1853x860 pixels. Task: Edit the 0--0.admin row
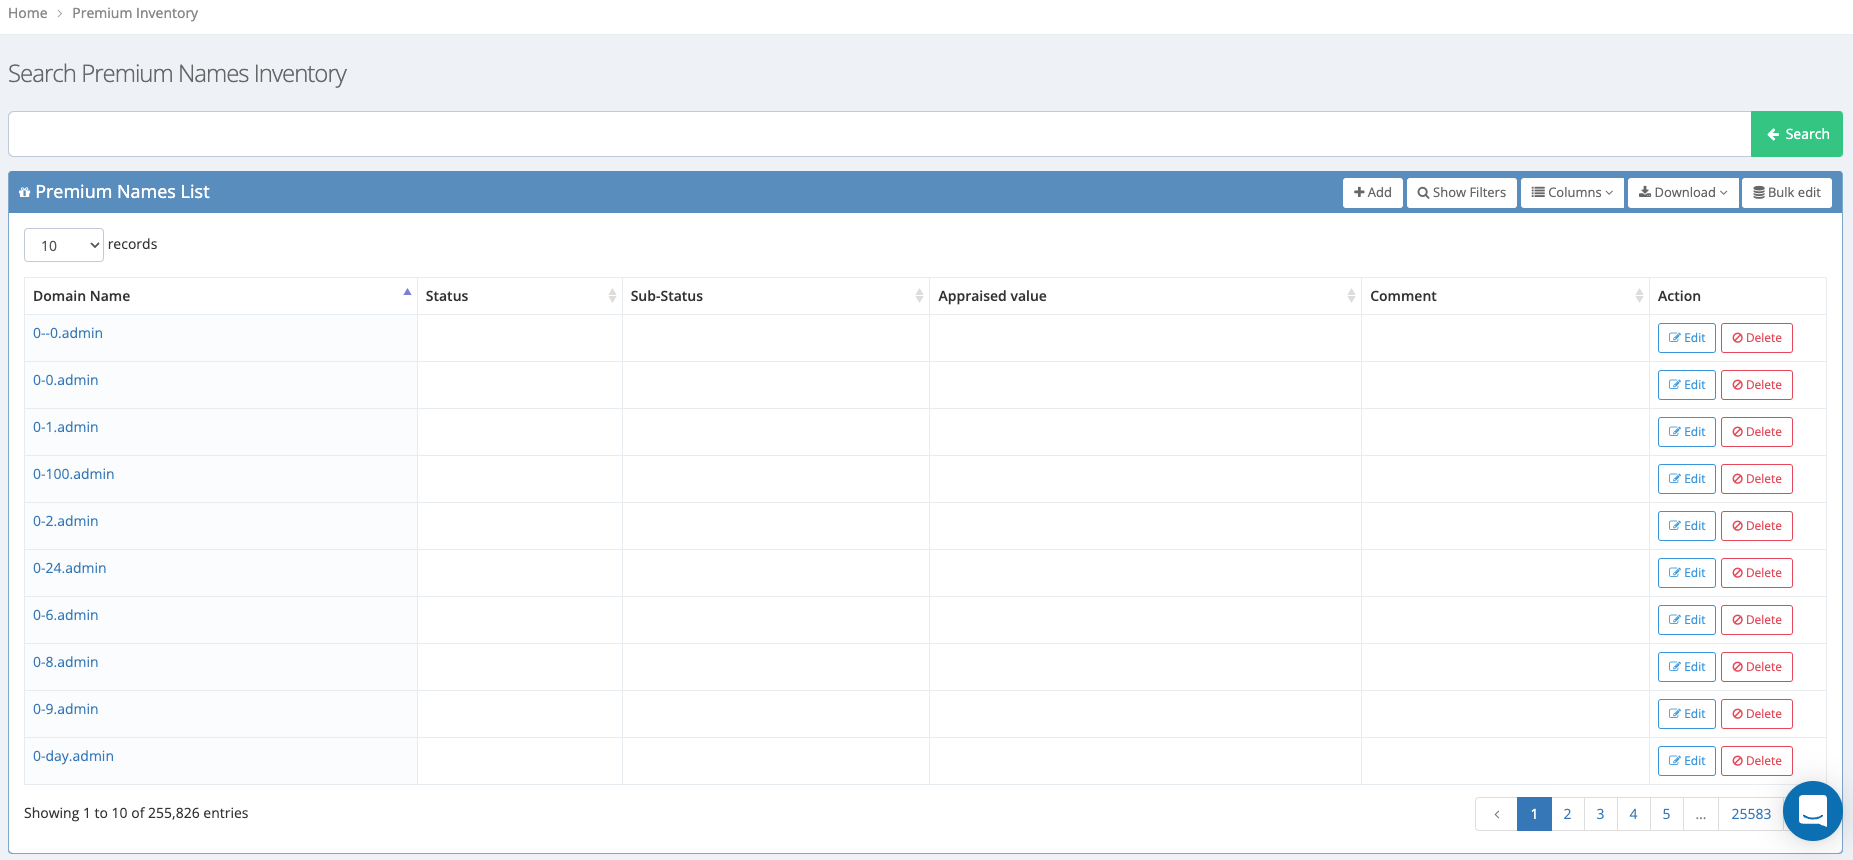[1686, 338]
